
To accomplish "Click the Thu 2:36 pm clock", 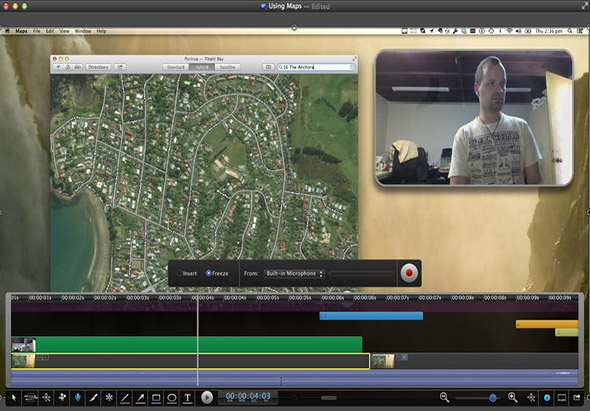I will click(x=549, y=31).
